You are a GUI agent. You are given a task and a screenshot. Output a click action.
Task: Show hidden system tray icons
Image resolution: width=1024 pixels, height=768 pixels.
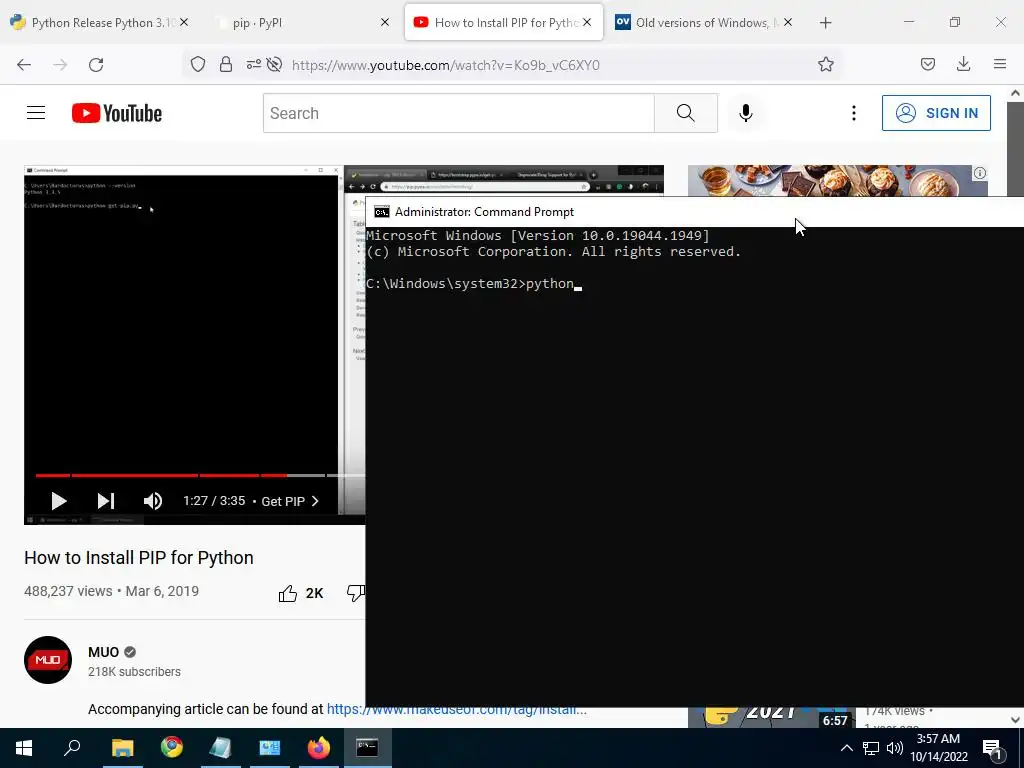846,748
